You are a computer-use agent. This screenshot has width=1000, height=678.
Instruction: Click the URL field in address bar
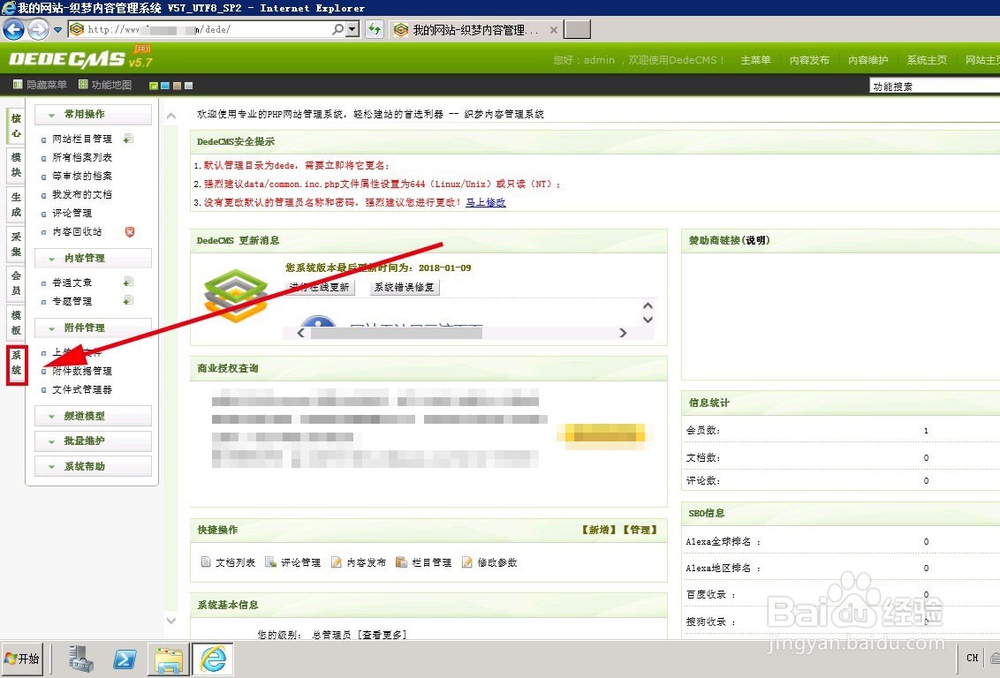coord(201,29)
